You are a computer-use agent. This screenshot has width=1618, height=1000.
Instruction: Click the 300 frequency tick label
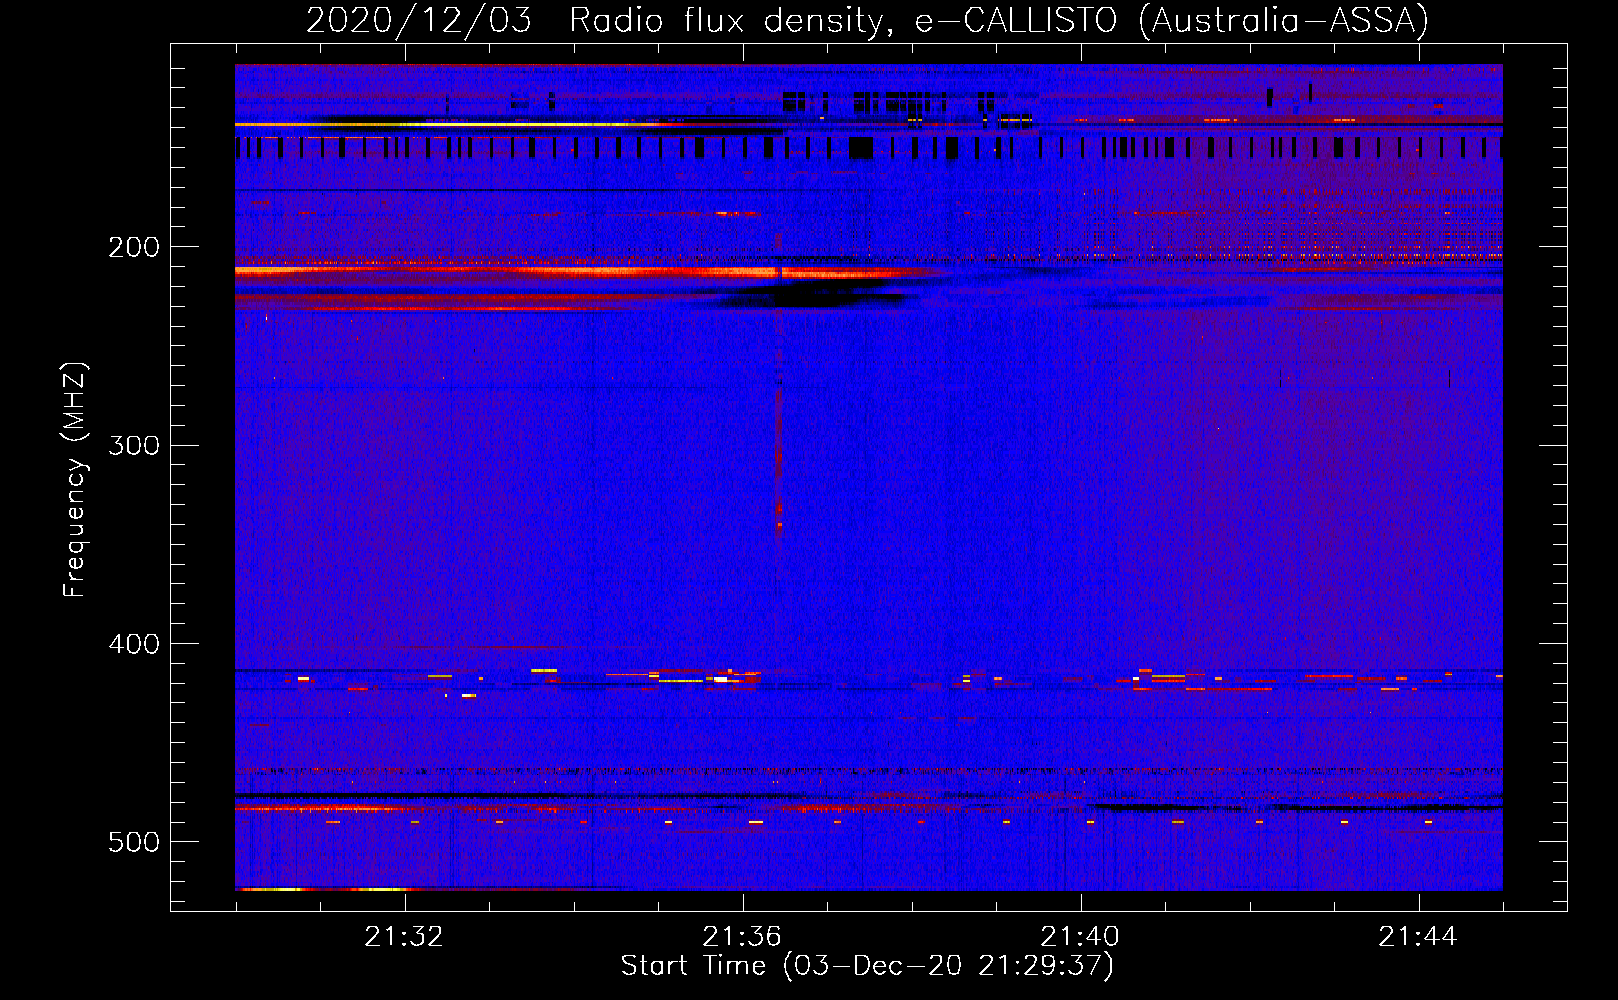[134, 445]
